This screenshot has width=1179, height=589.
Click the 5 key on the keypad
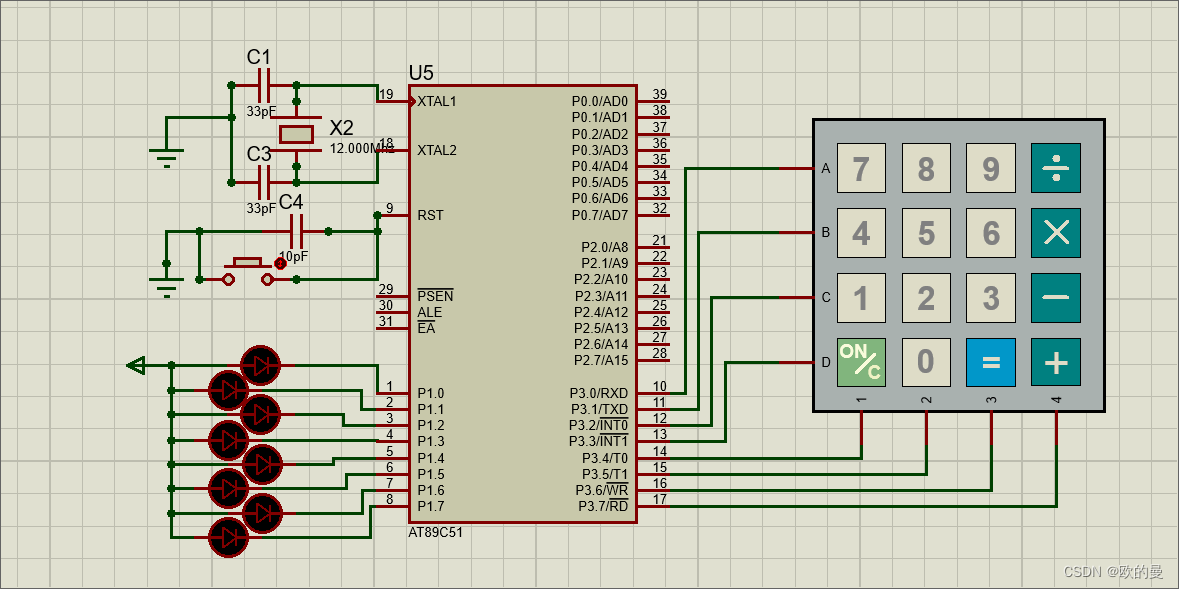pos(926,233)
